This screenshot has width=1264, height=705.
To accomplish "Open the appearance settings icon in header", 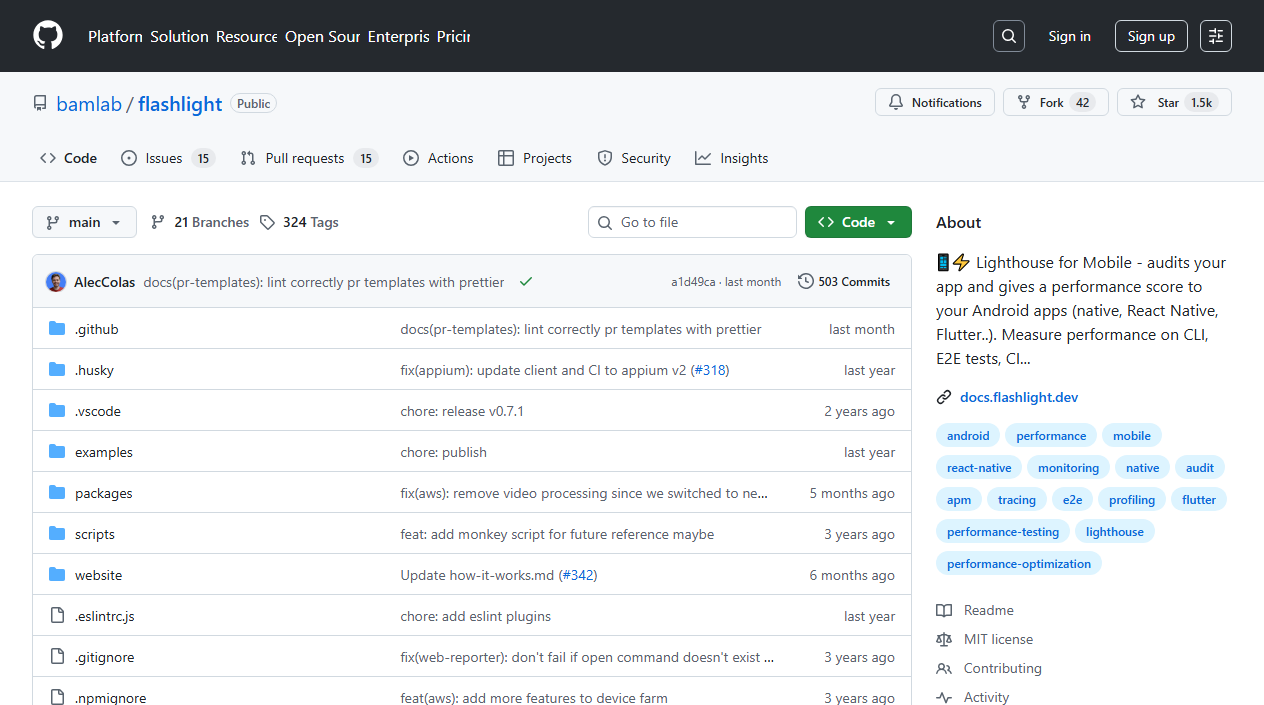I will 1216,36.
